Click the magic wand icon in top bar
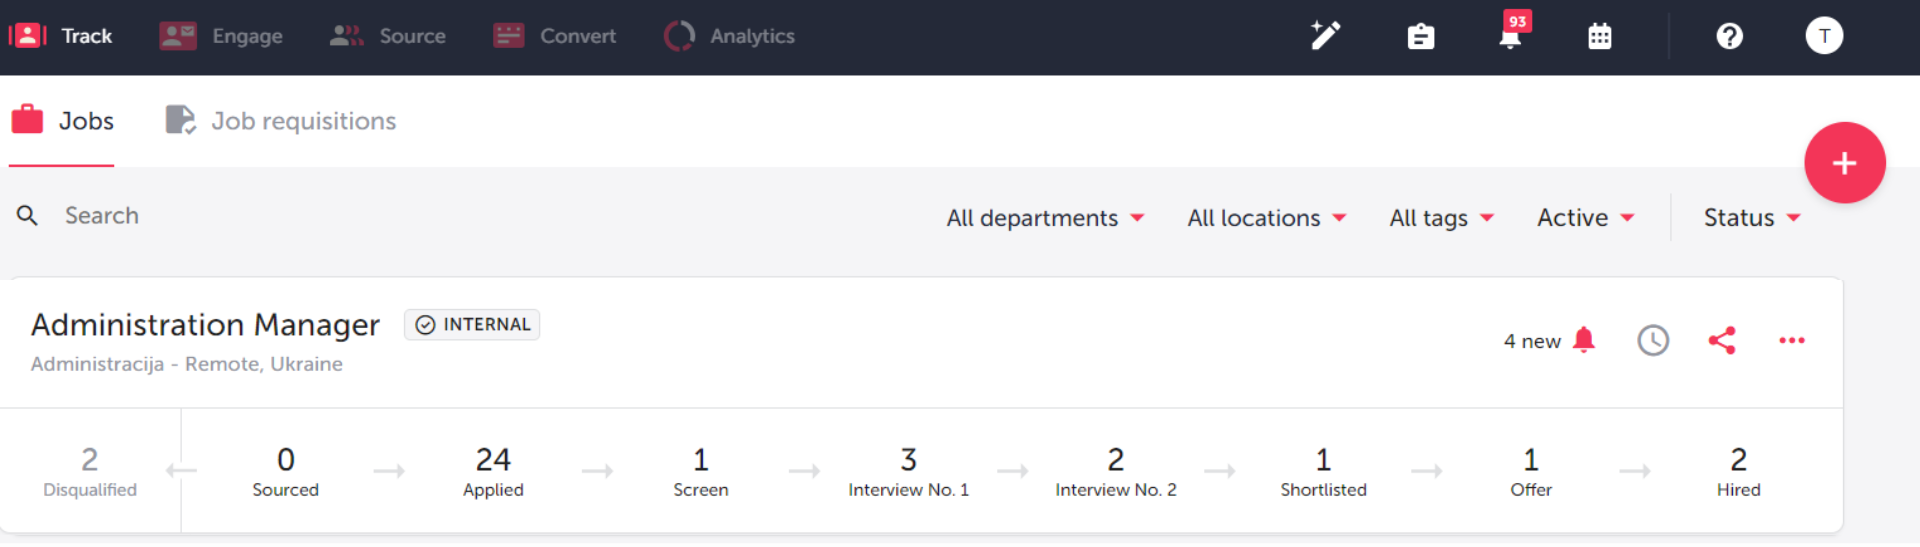 1325,36
